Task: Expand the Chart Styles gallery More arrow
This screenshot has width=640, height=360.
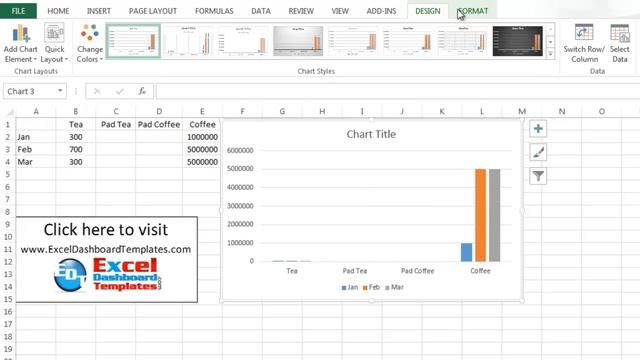Action: tap(550, 53)
